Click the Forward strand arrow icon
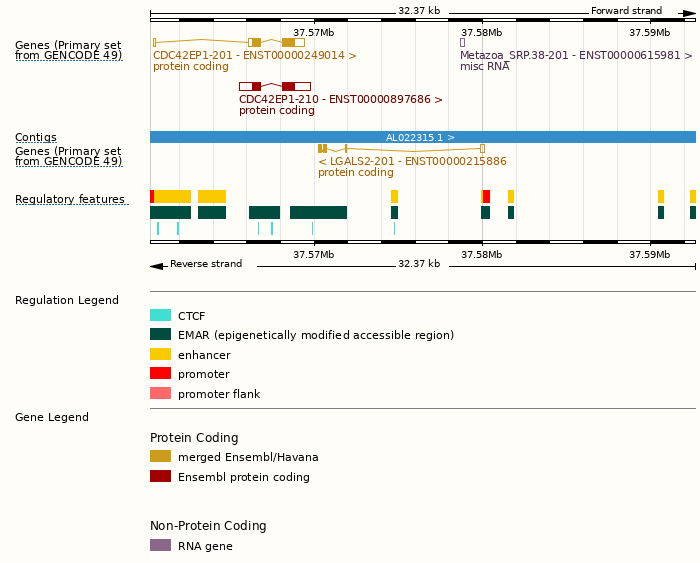Image resolution: width=700 pixels, height=563 pixels. (689, 12)
